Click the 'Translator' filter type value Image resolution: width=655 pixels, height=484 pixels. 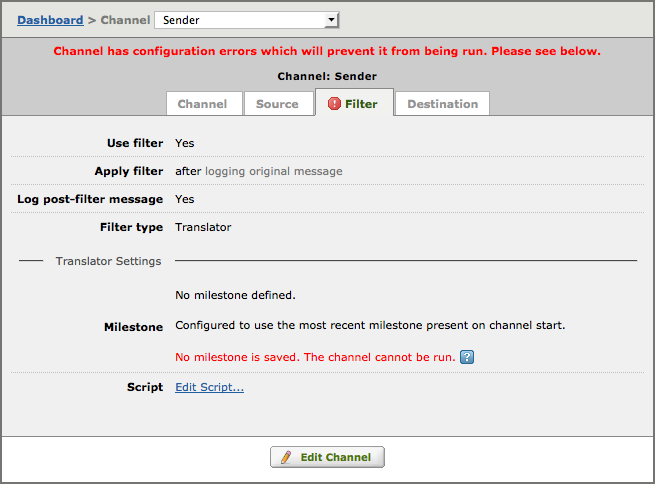pyautogui.click(x=203, y=227)
